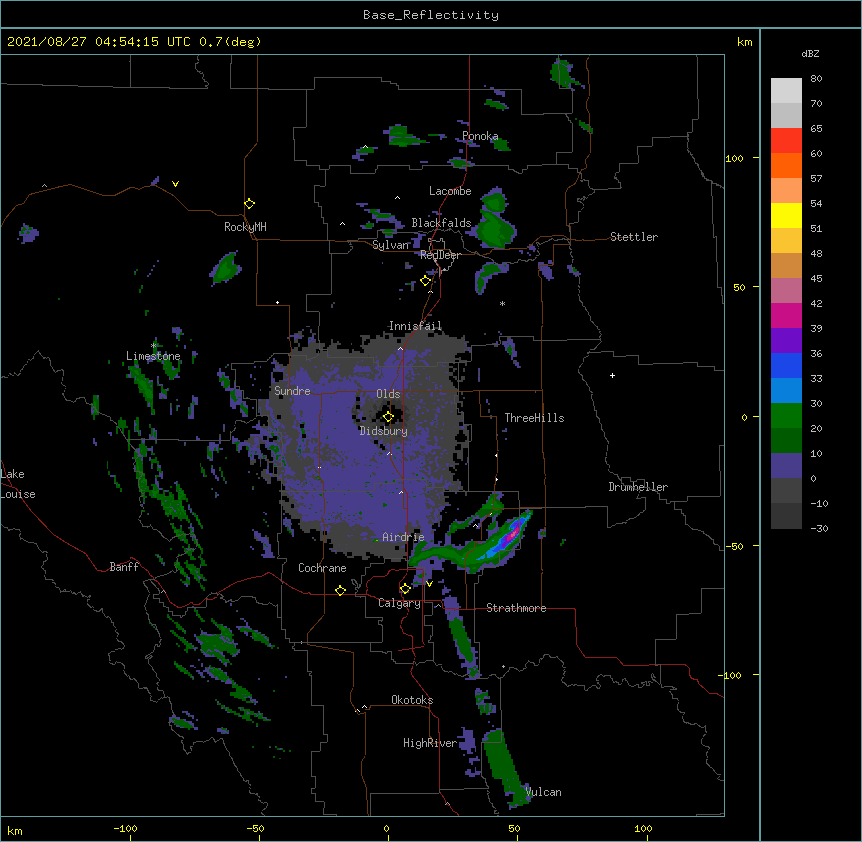Click the white plus marker north of Drumheller
The width and height of the screenshot is (862, 842).
pos(612,375)
